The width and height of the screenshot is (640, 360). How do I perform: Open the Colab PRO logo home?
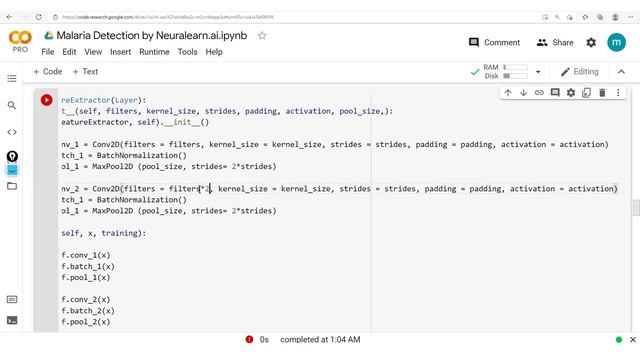(20, 41)
